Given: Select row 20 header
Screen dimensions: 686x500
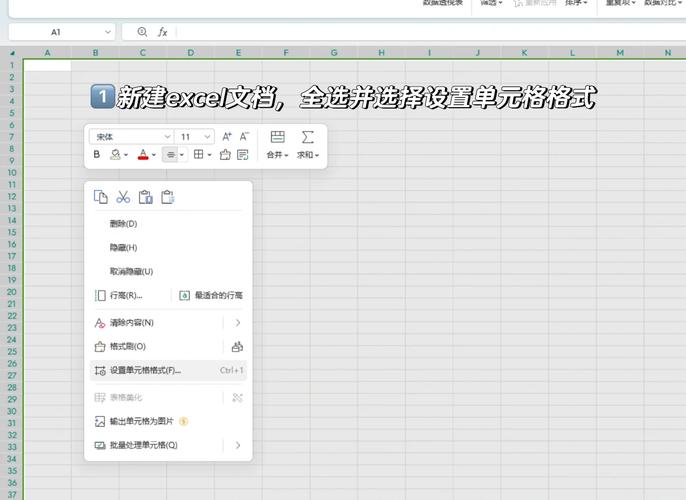Looking at the screenshot, I should [12, 292].
